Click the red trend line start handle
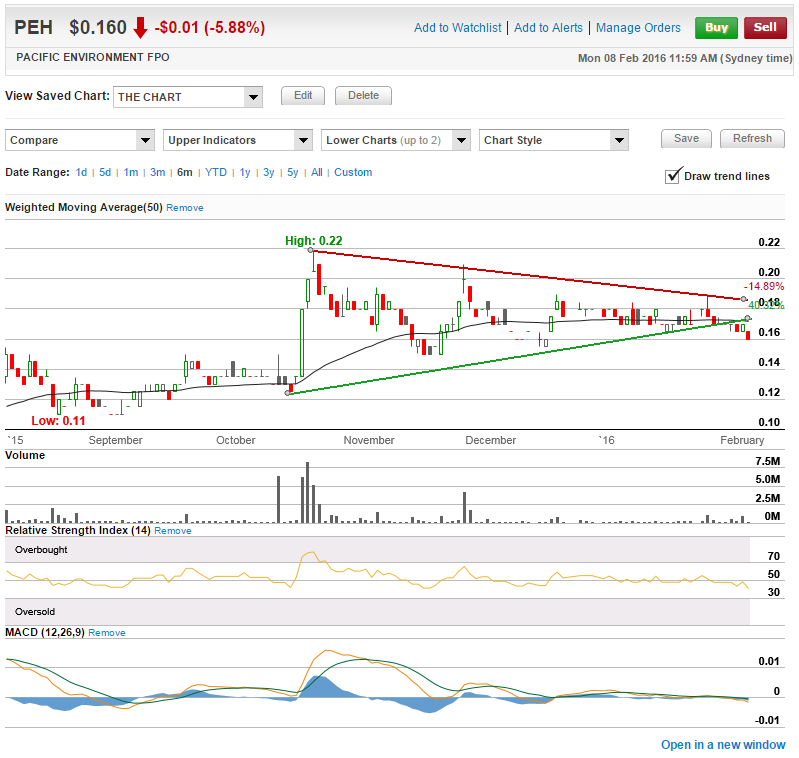 coord(310,250)
